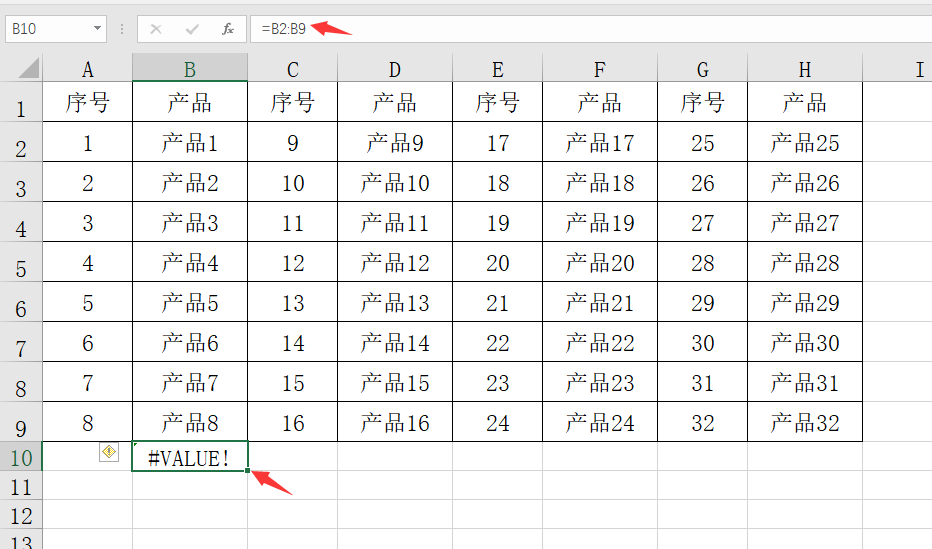Select row 9 header
932x549 pixels.
click(21, 422)
